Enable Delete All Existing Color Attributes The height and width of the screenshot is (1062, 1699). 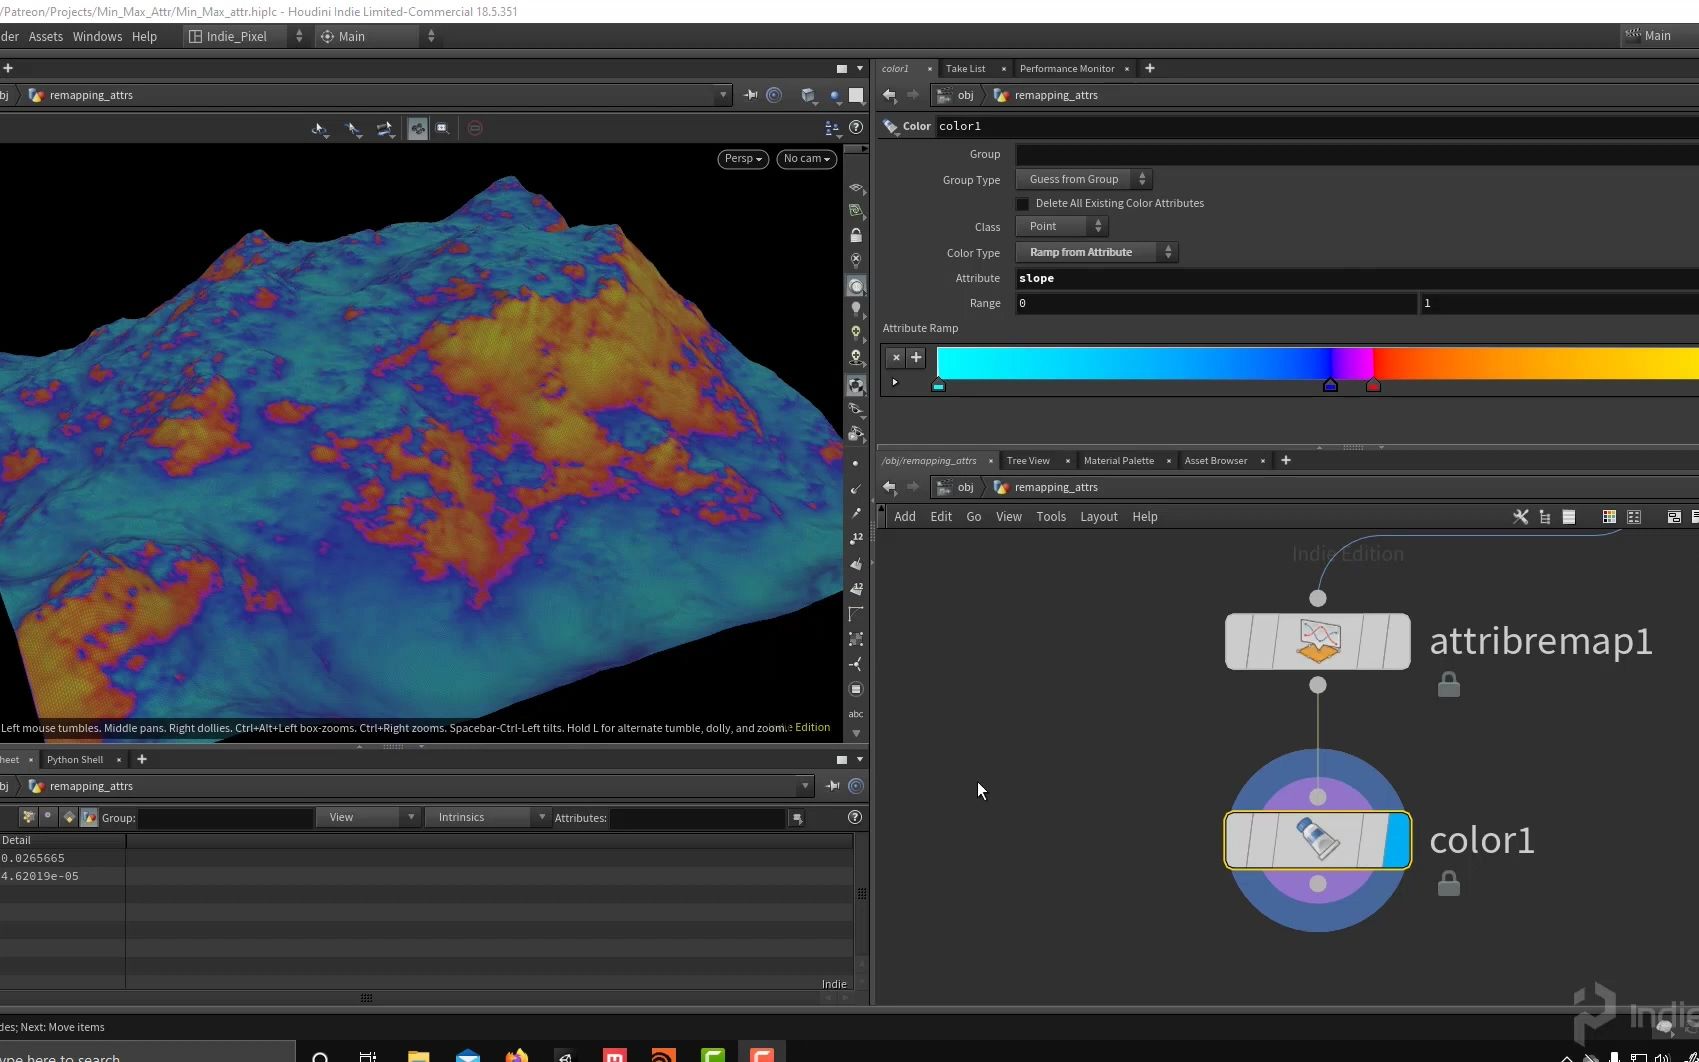(x=1023, y=204)
